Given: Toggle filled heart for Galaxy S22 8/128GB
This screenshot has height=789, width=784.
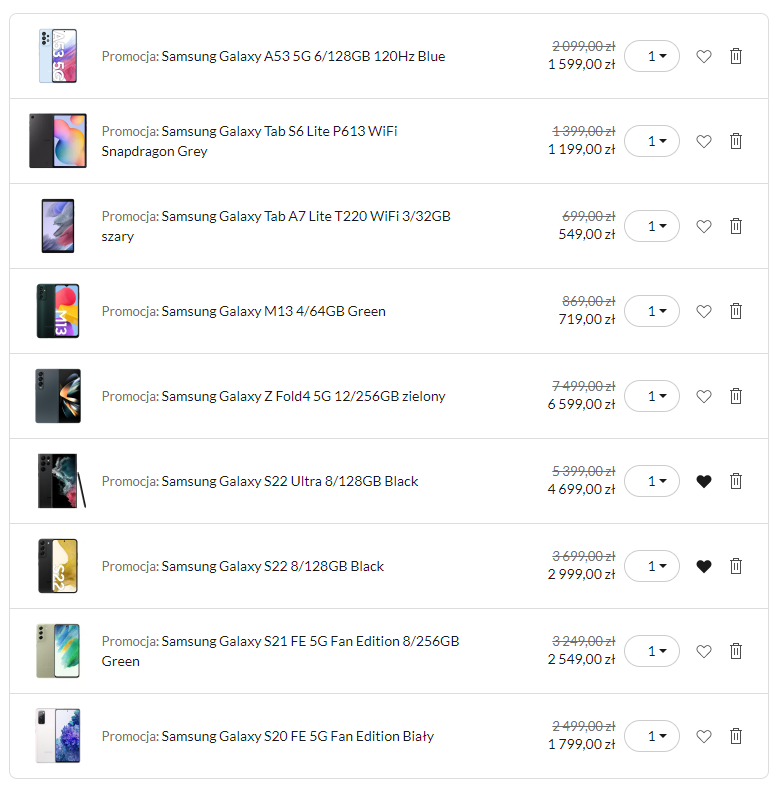Looking at the screenshot, I should coord(704,567).
